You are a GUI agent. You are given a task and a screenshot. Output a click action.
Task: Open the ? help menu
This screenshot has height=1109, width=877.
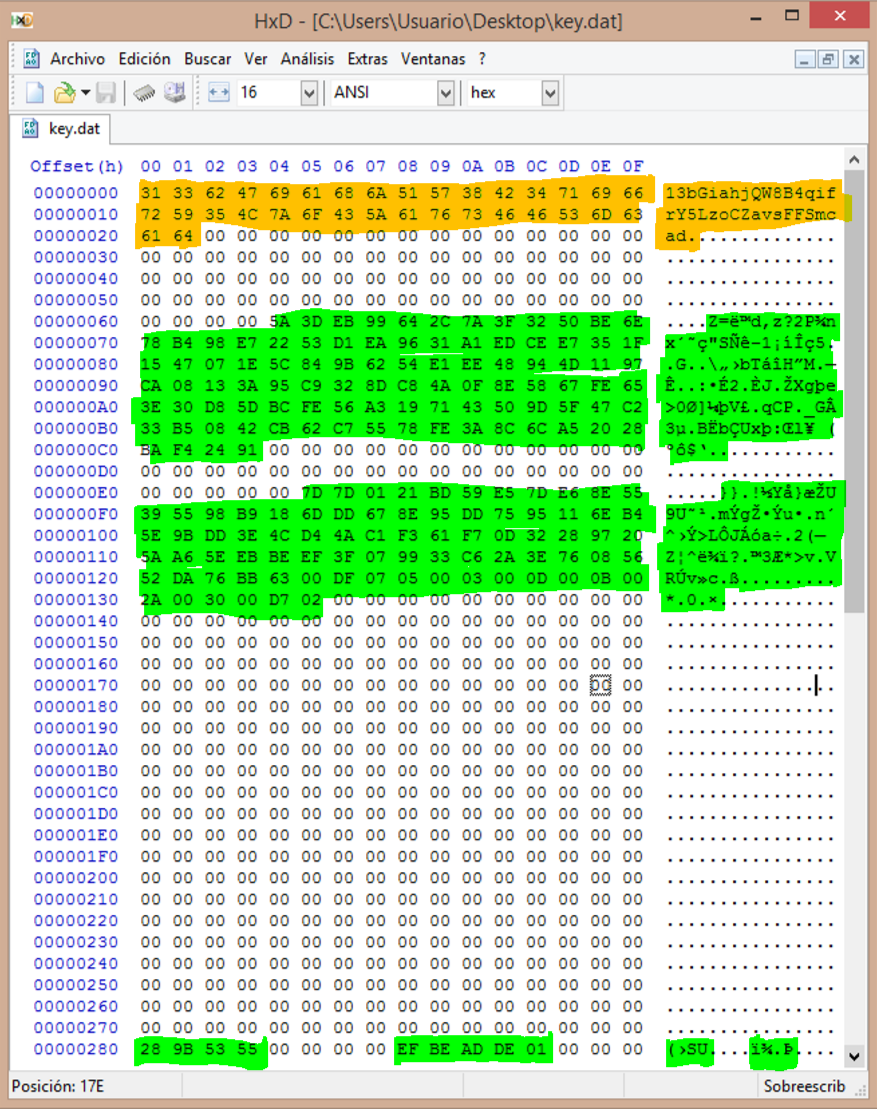[x=482, y=59]
